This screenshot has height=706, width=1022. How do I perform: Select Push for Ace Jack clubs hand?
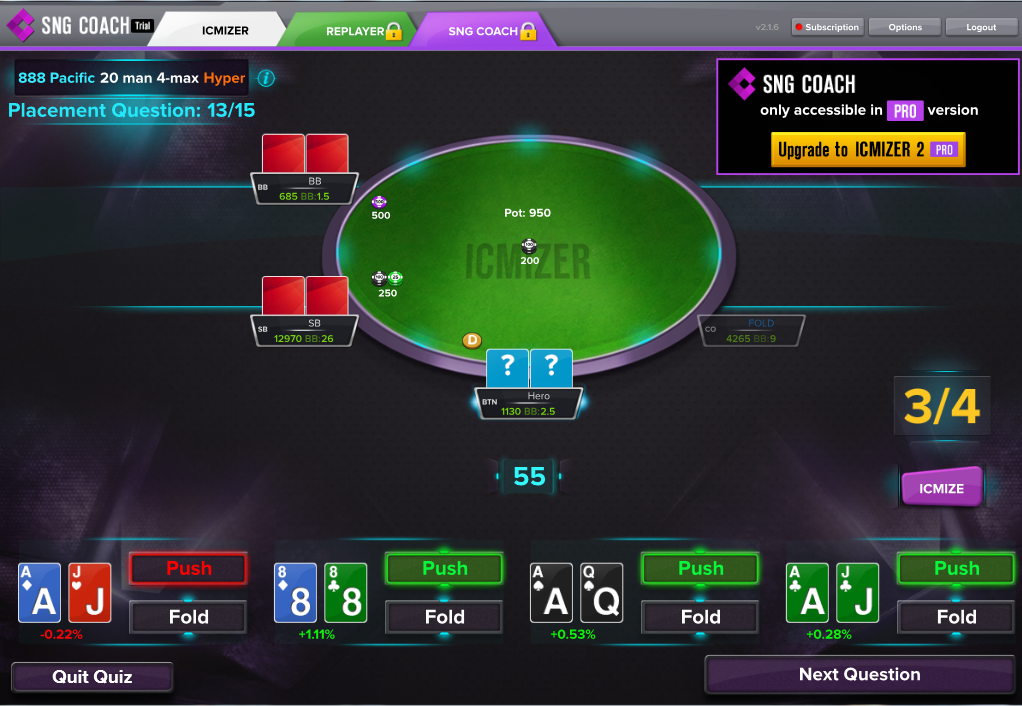point(956,568)
